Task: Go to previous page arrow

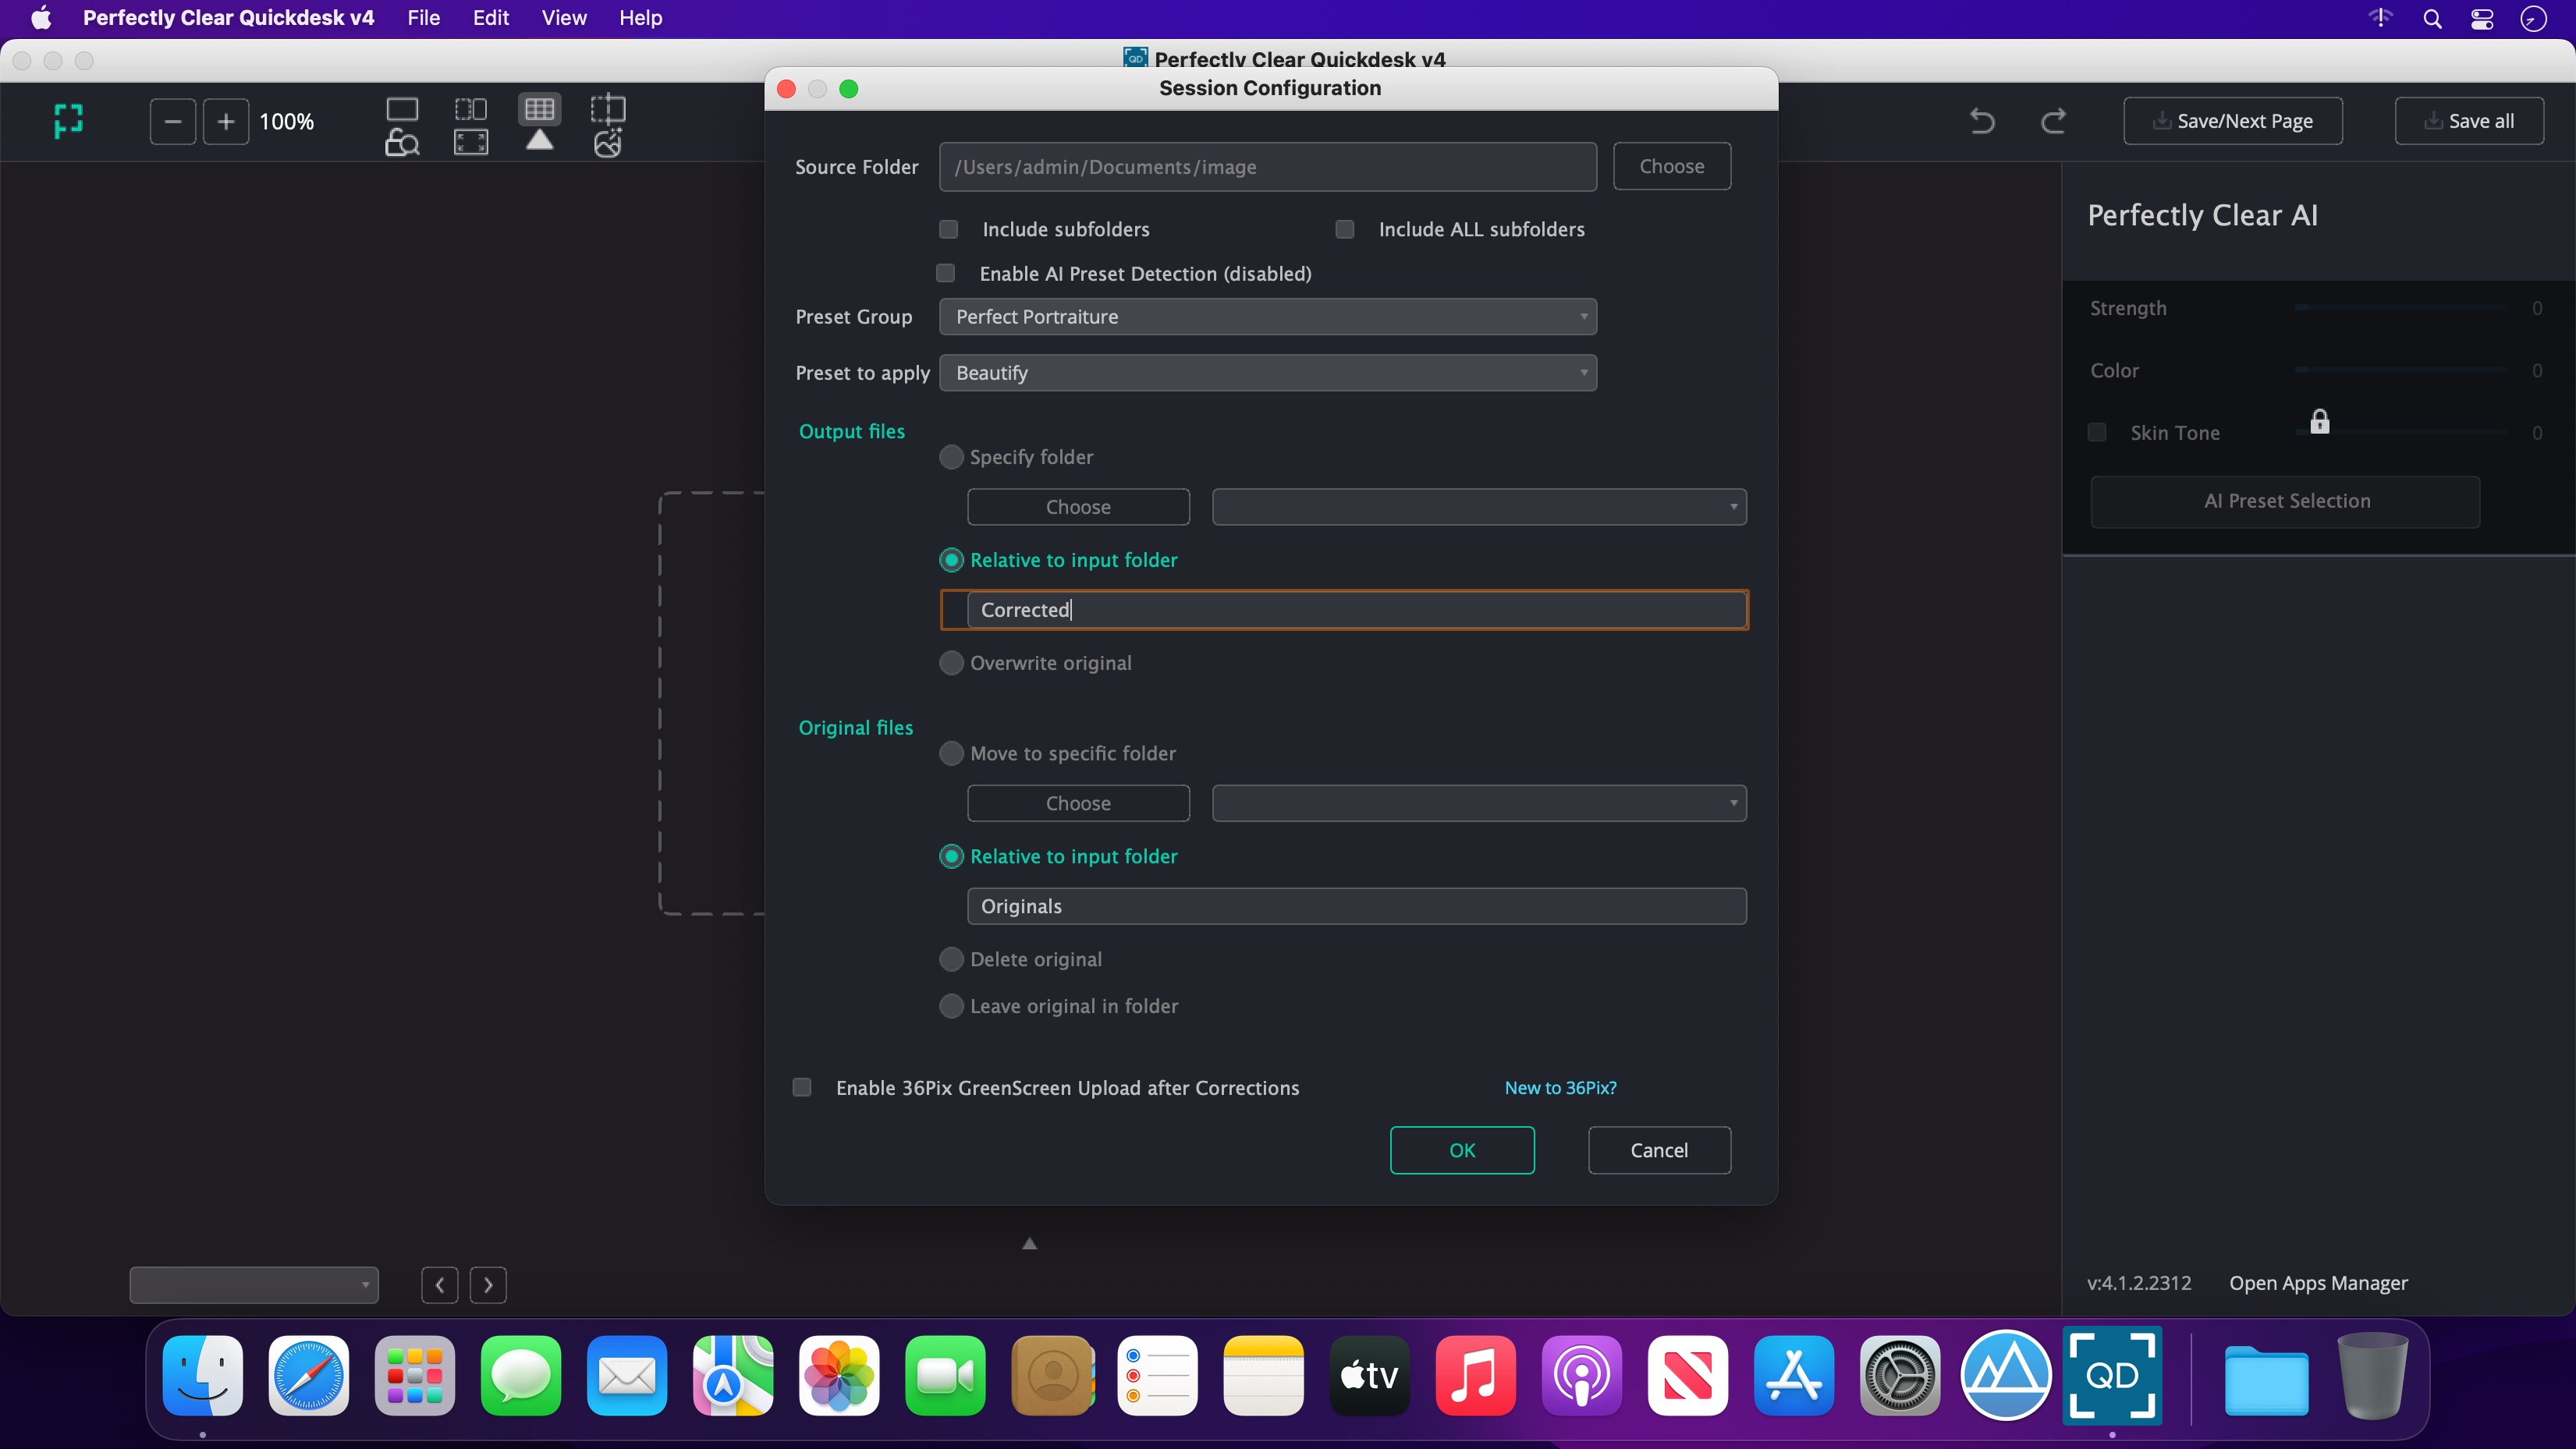Action: pyautogui.click(x=440, y=1285)
